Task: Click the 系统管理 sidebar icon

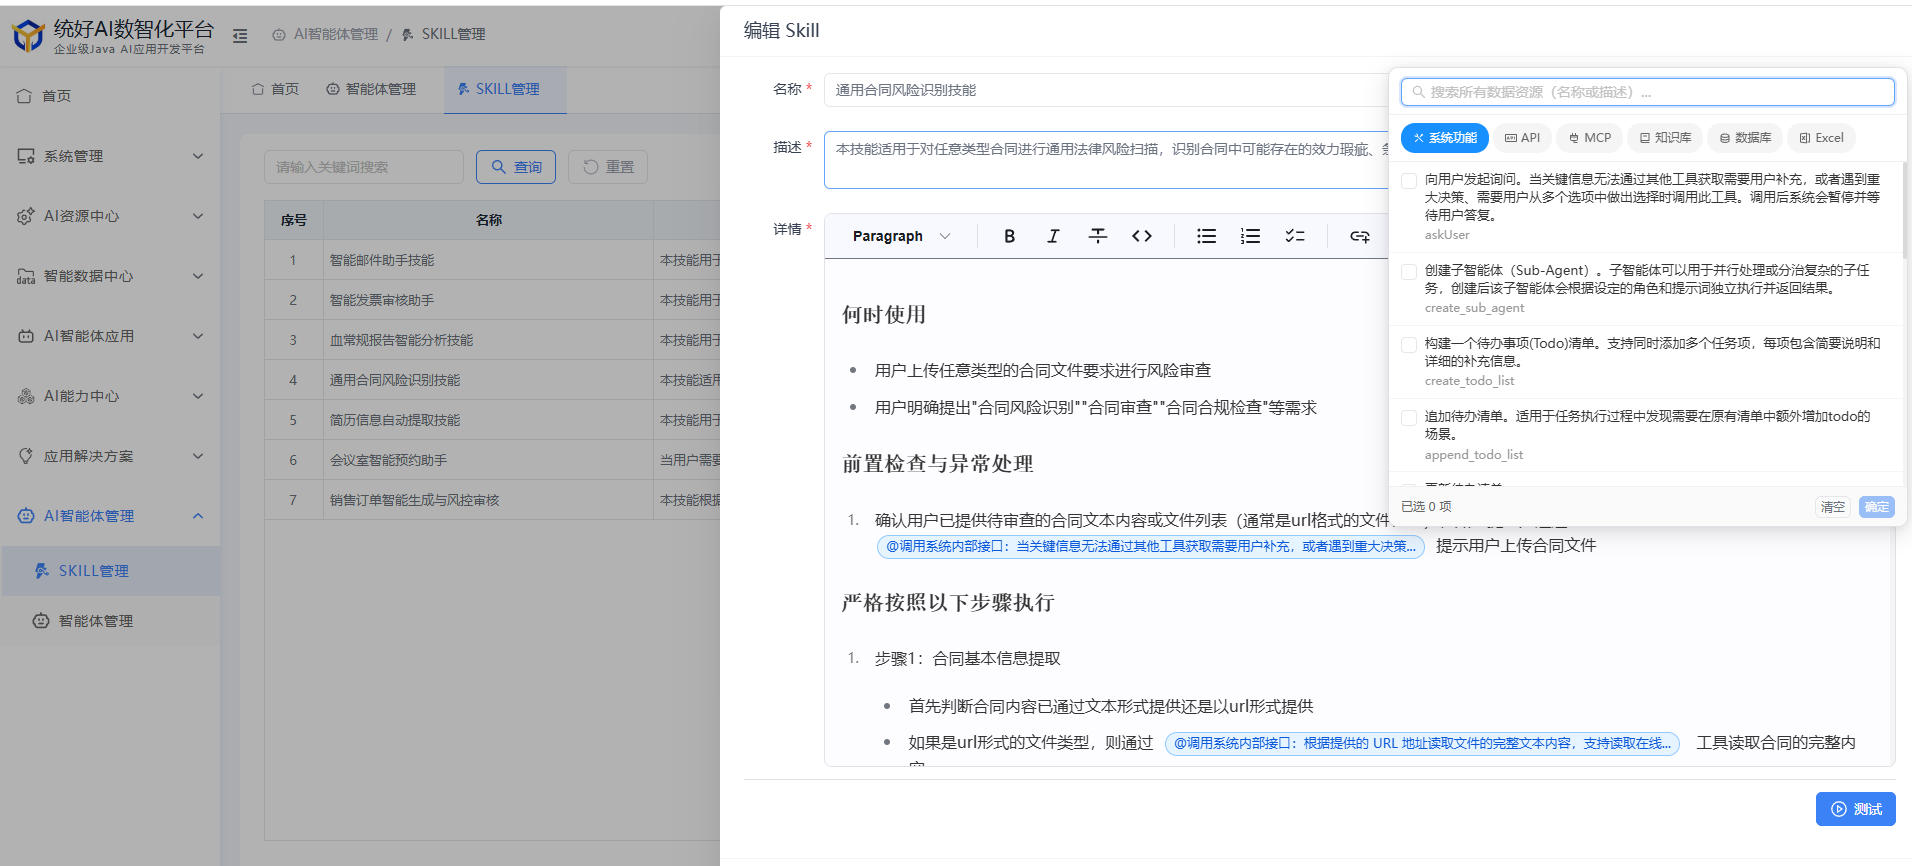Action: click(25, 156)
